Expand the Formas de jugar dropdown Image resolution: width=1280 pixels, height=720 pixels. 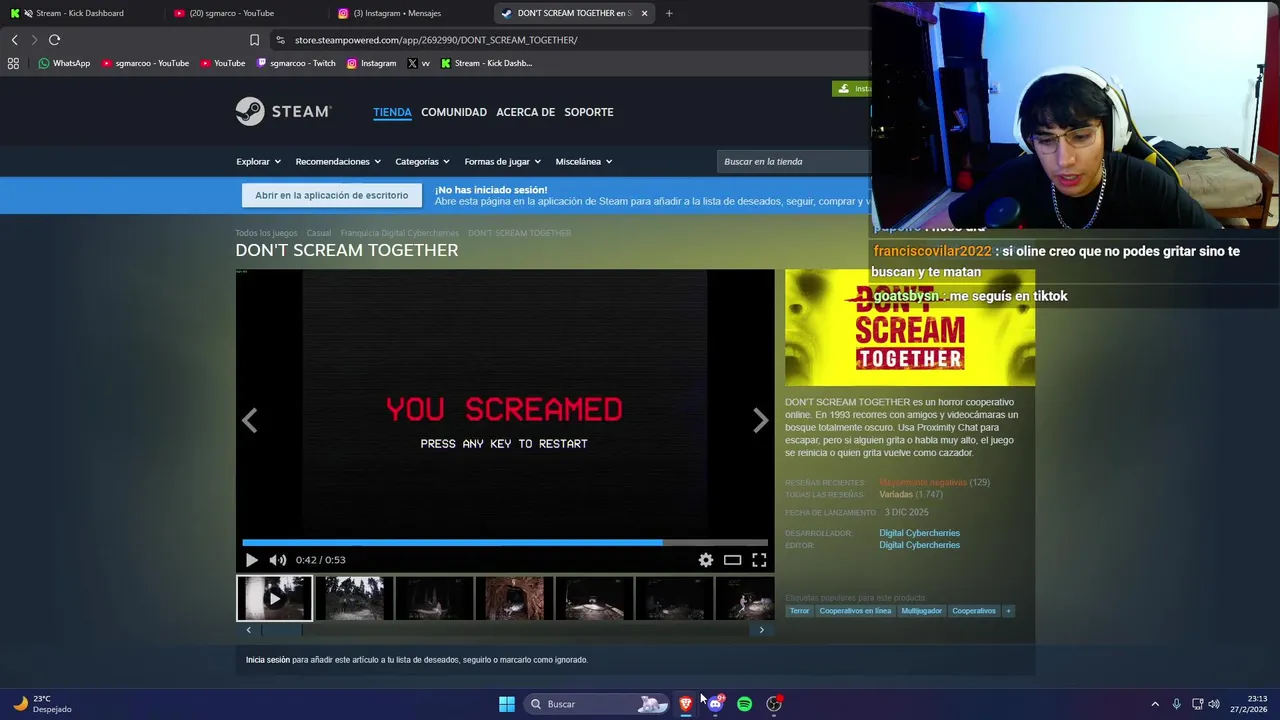[502, 161]
